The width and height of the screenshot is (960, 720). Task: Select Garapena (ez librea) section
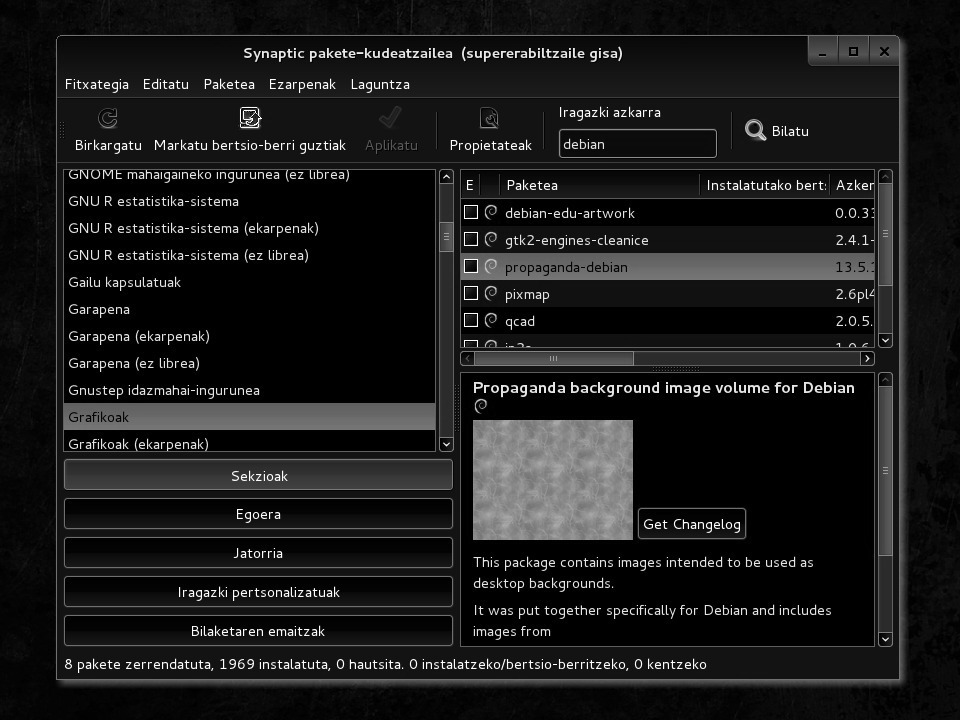(249, 363)
